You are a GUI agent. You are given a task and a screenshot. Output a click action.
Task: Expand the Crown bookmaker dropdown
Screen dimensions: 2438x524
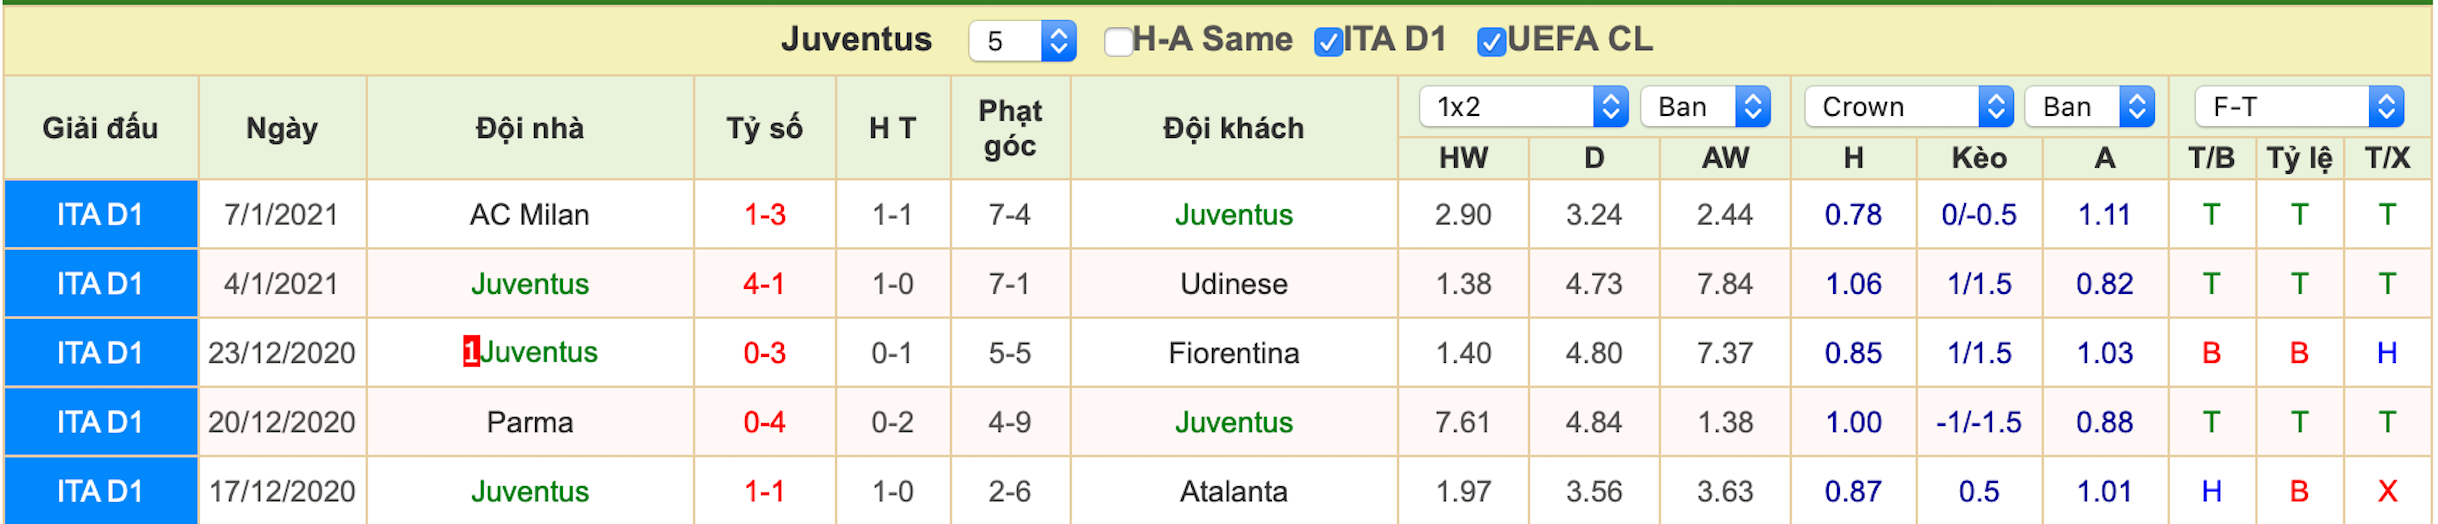click(x=1909, y=107)
